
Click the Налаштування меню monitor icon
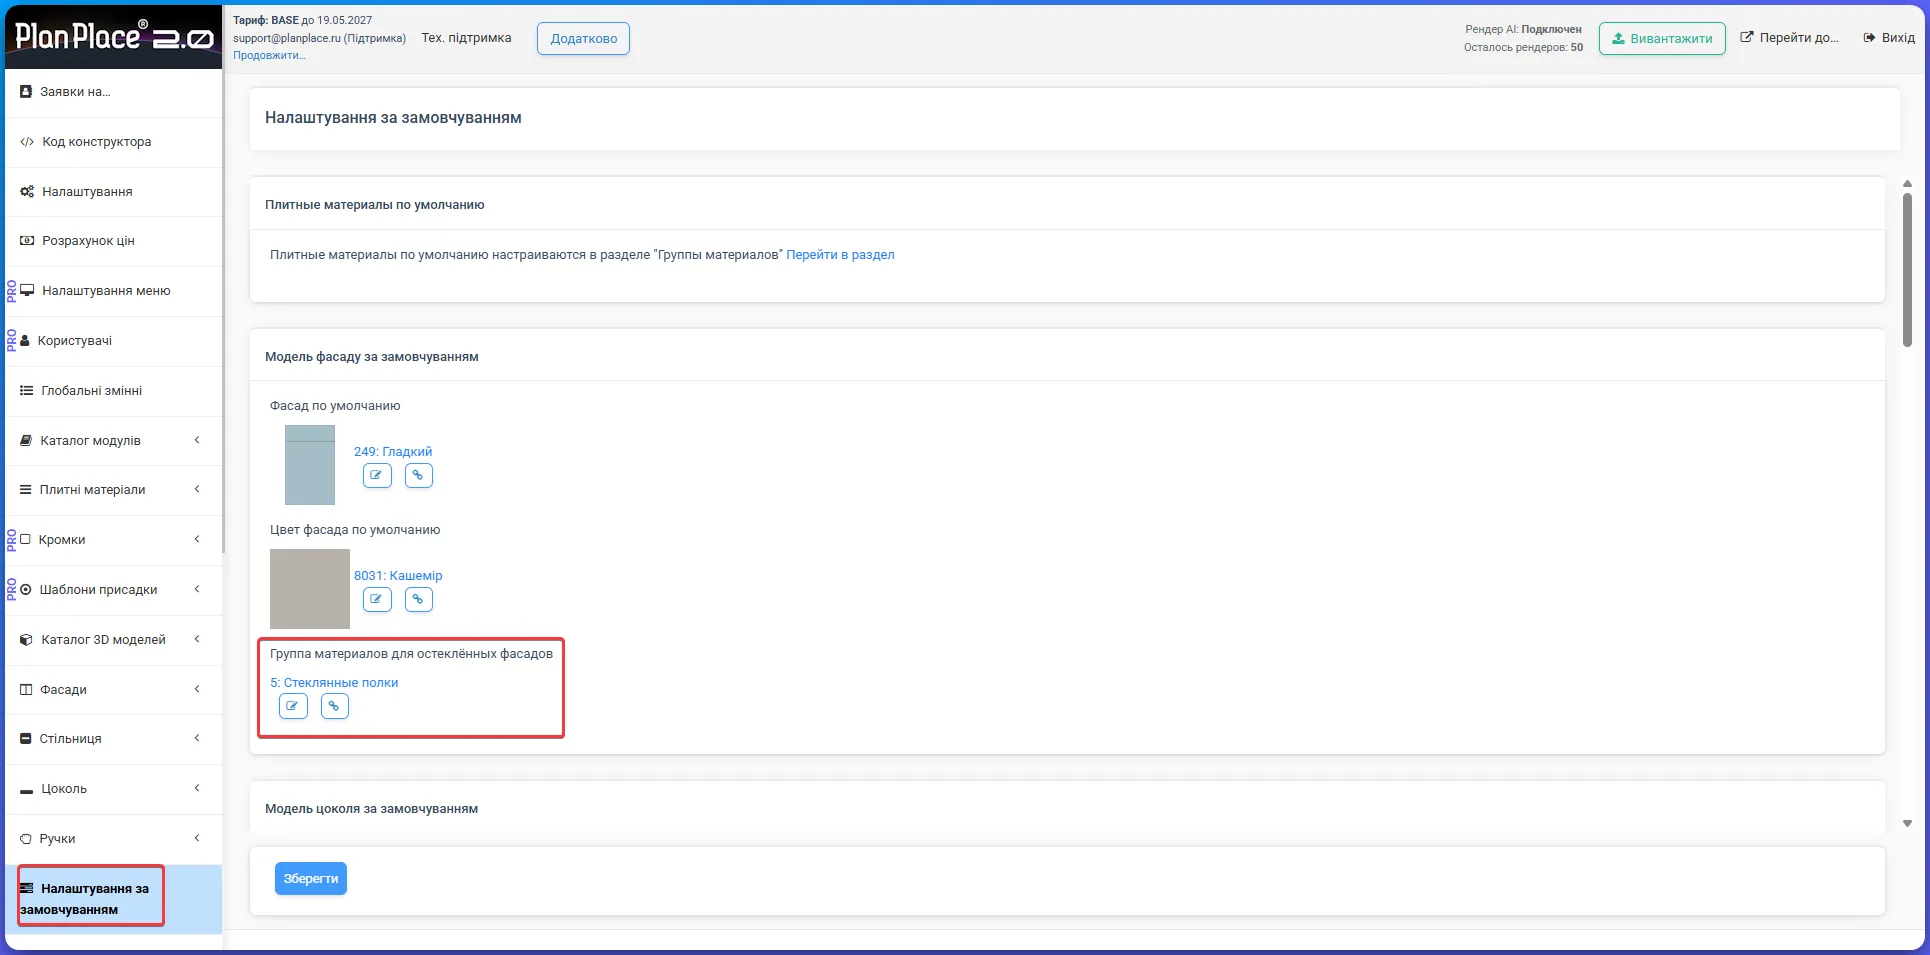coord(27,291)
